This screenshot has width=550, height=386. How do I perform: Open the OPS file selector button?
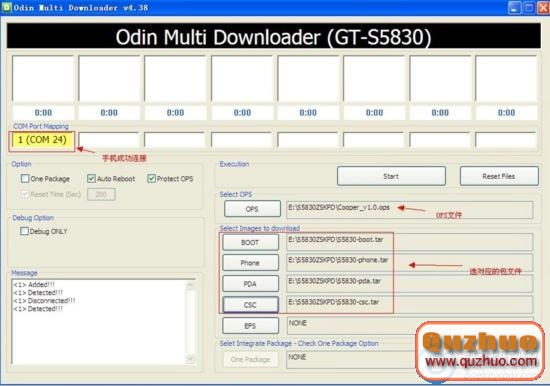tap(252, 209)
